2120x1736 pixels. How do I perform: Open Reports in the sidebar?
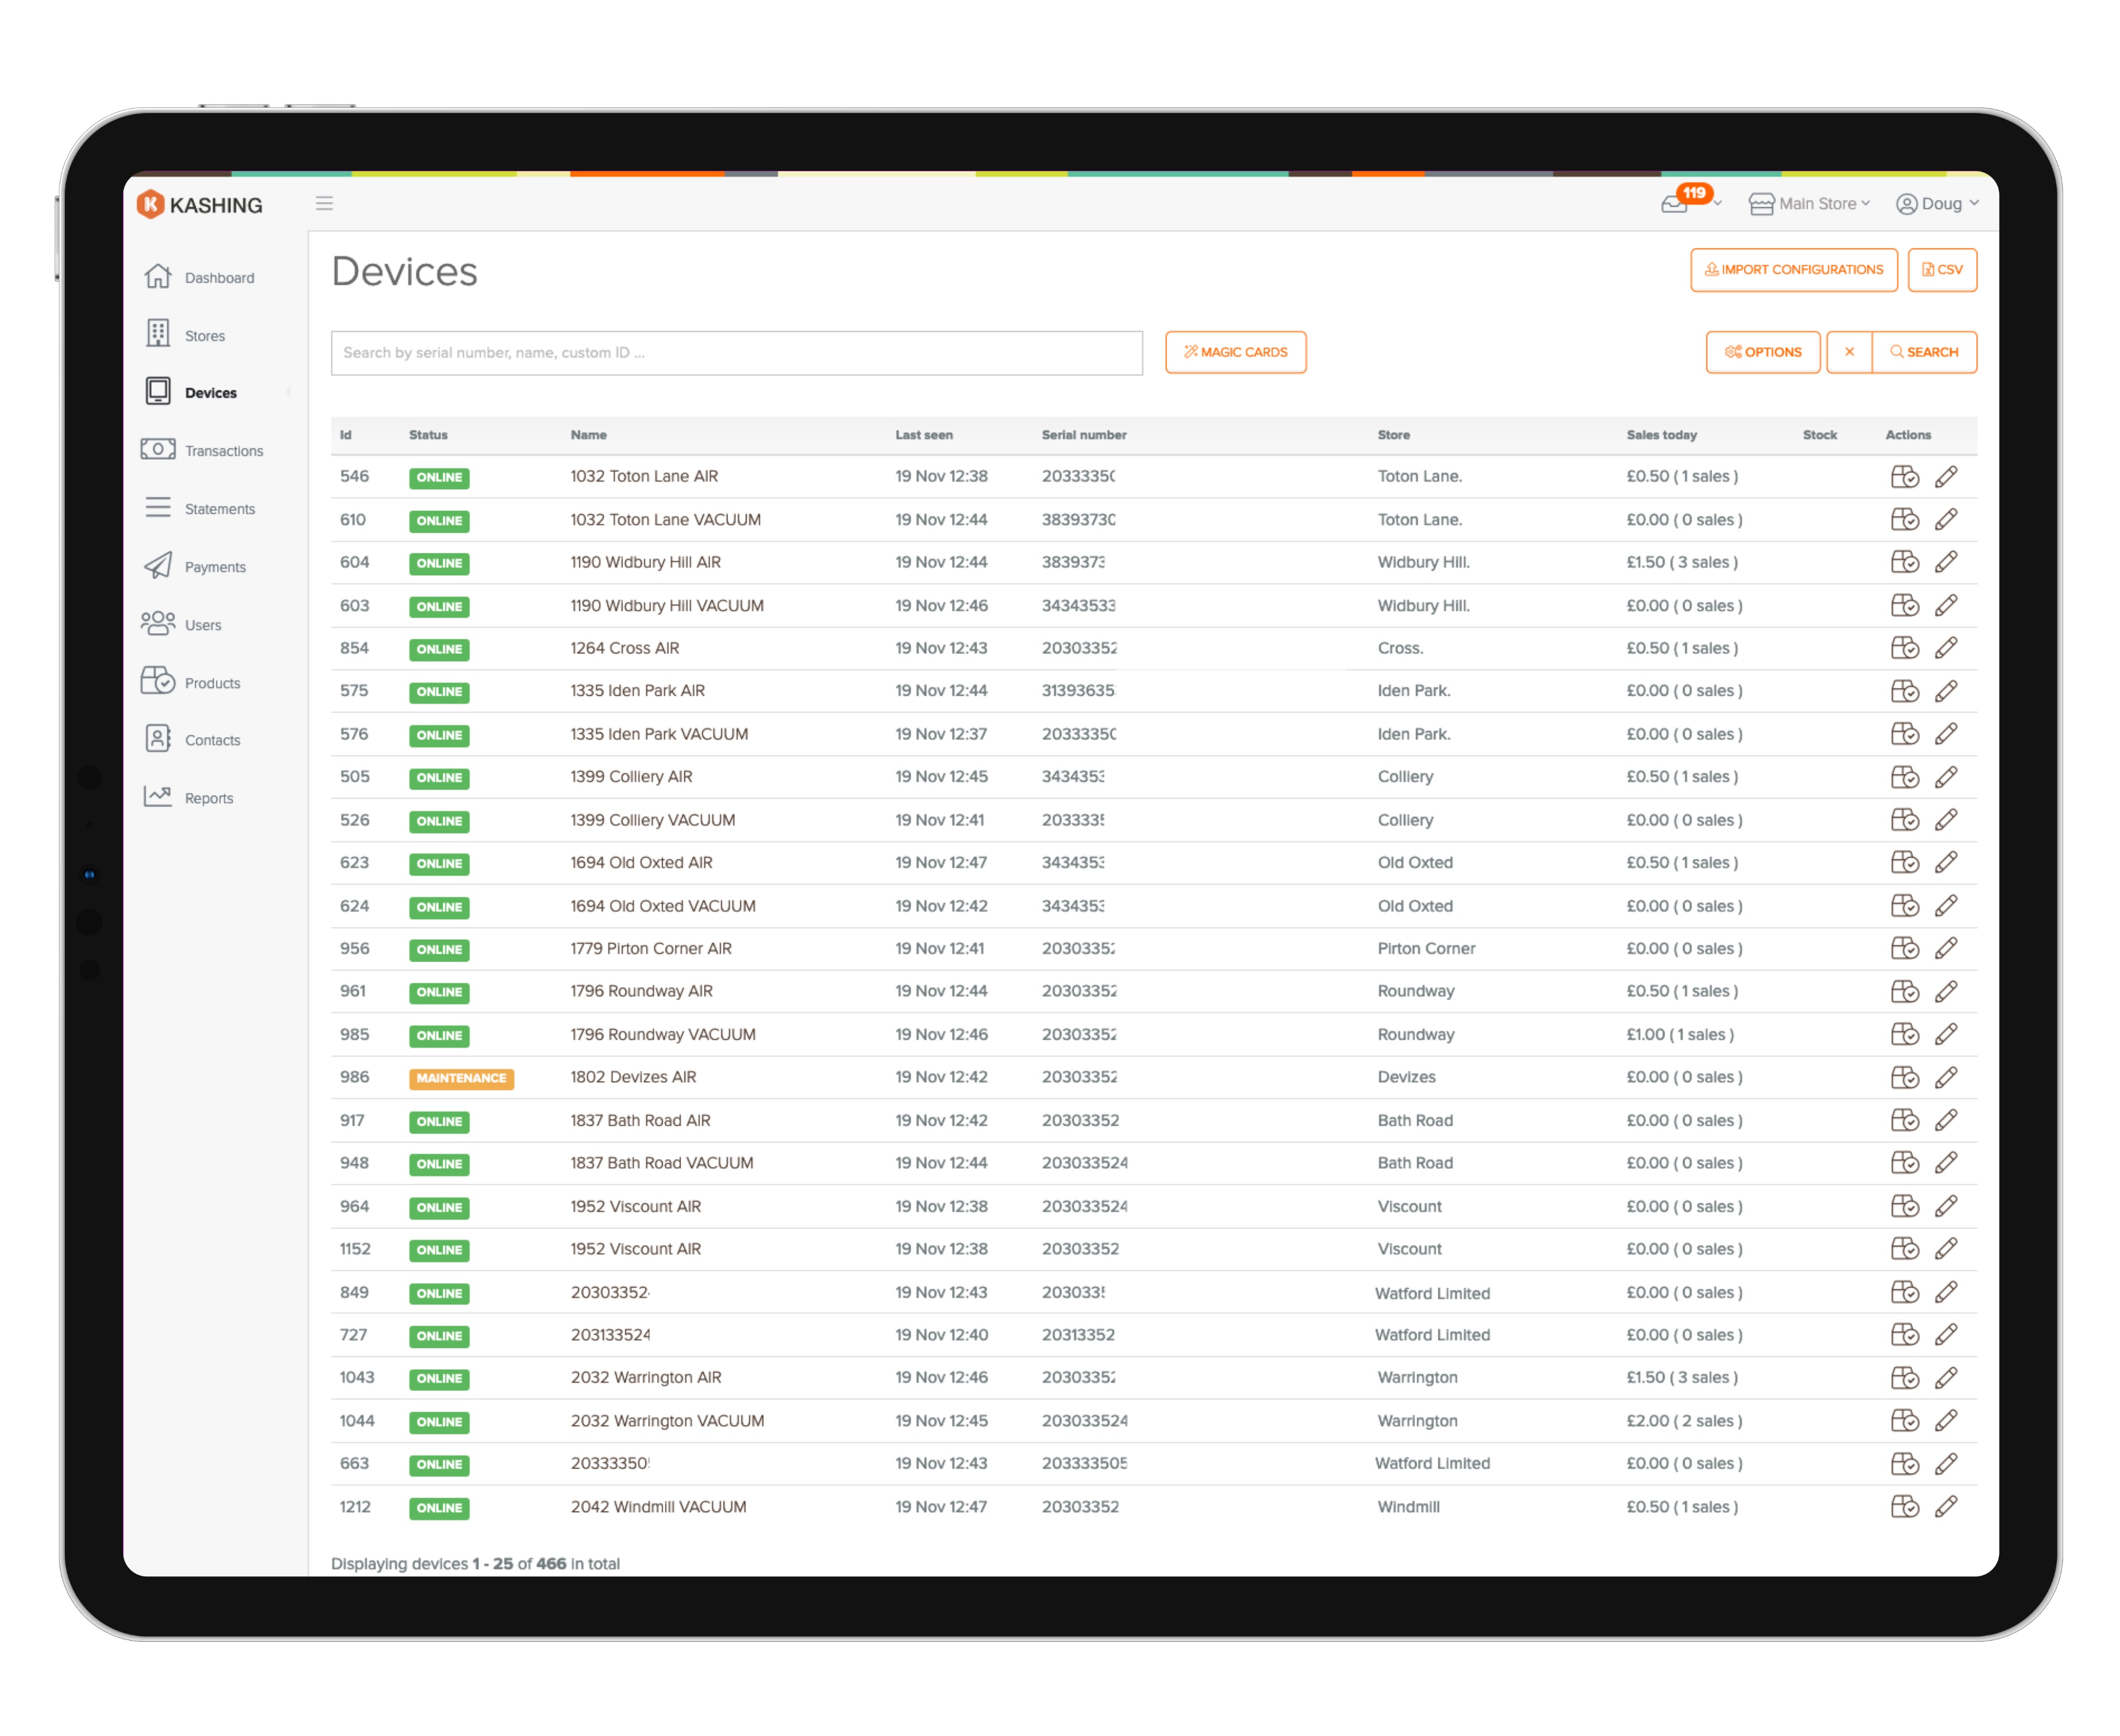coord(188,798)
